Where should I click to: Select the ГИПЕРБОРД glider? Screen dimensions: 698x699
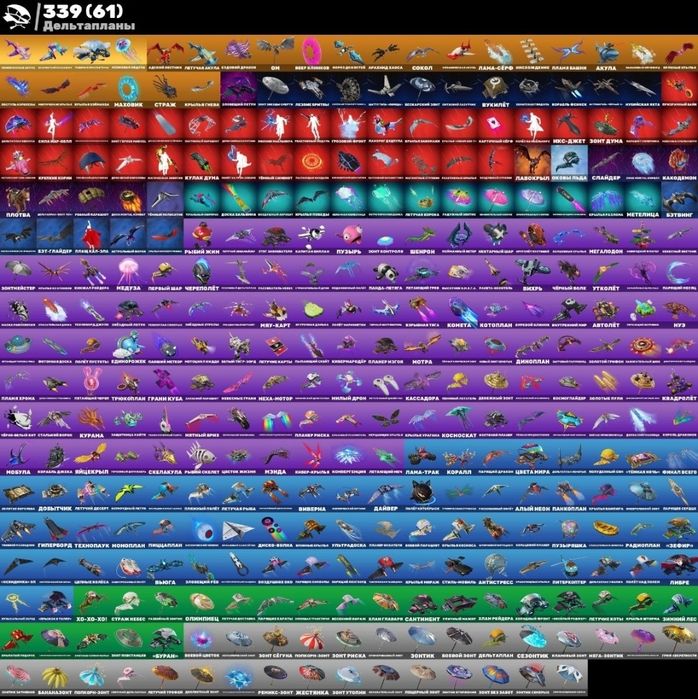pyautogui.click(x=55, y=530)
